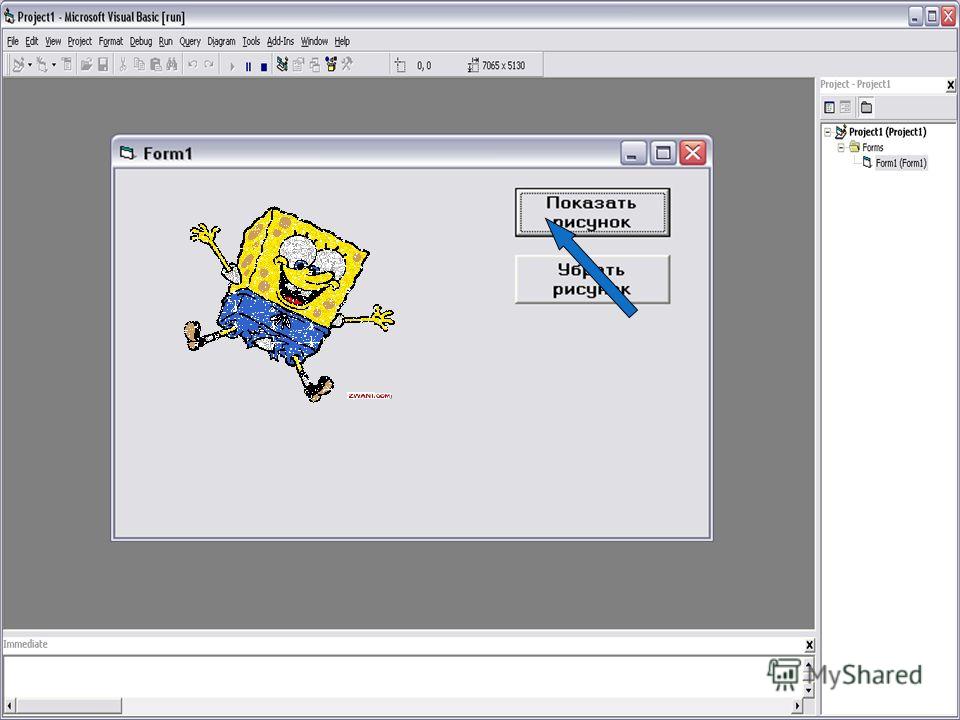
Task: Maximize the Form1 window
Action: pyautogui.click(x=663, y=152)
